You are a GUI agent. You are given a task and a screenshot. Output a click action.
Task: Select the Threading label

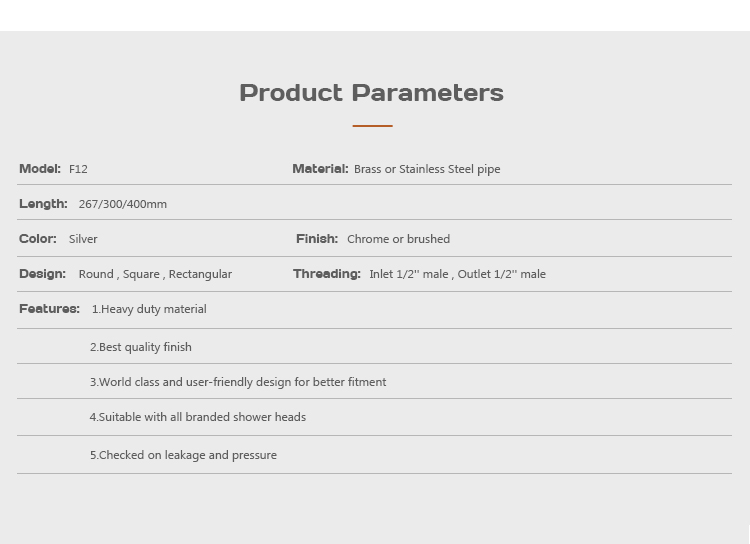pyautogui.click(x=327, y=274)
